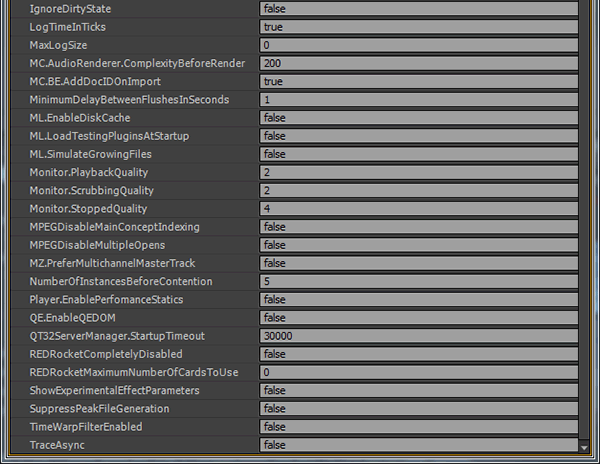Select the ShowExperimentalEffectParameters value field
The image size is (600, 464).
418,391
